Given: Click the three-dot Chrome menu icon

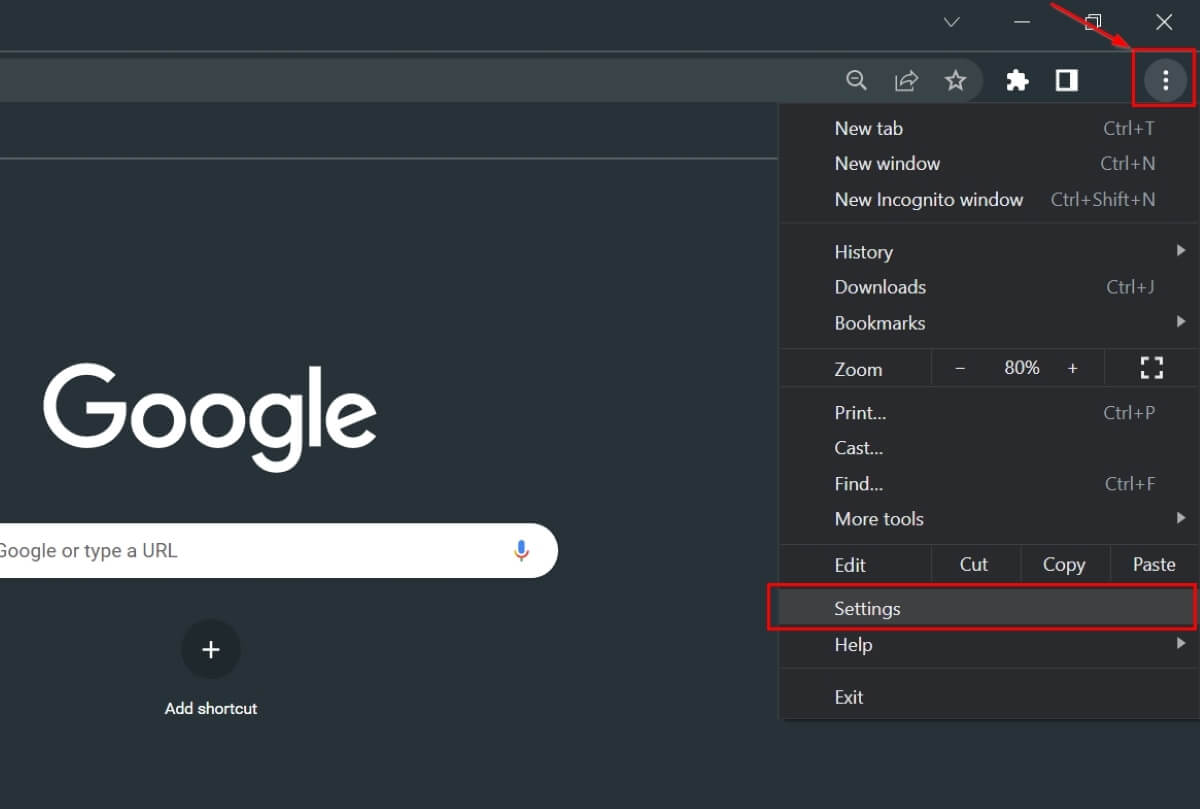Looking at the screenshot, I should [1163, 80].
